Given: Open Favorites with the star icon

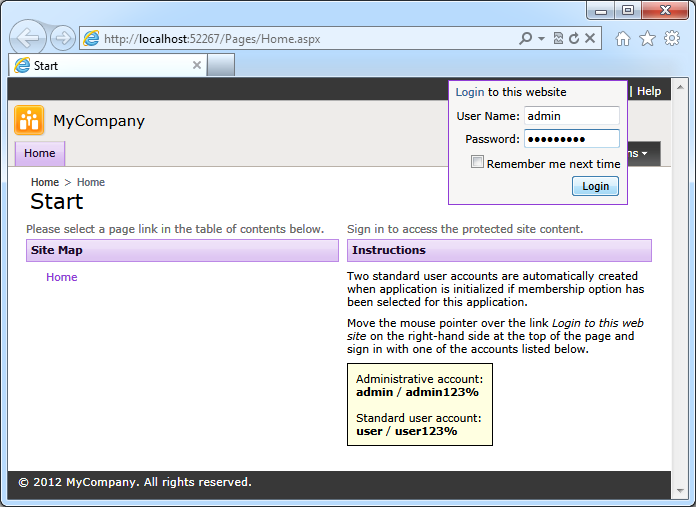Looking at the screenshot, I should (647, 39).
